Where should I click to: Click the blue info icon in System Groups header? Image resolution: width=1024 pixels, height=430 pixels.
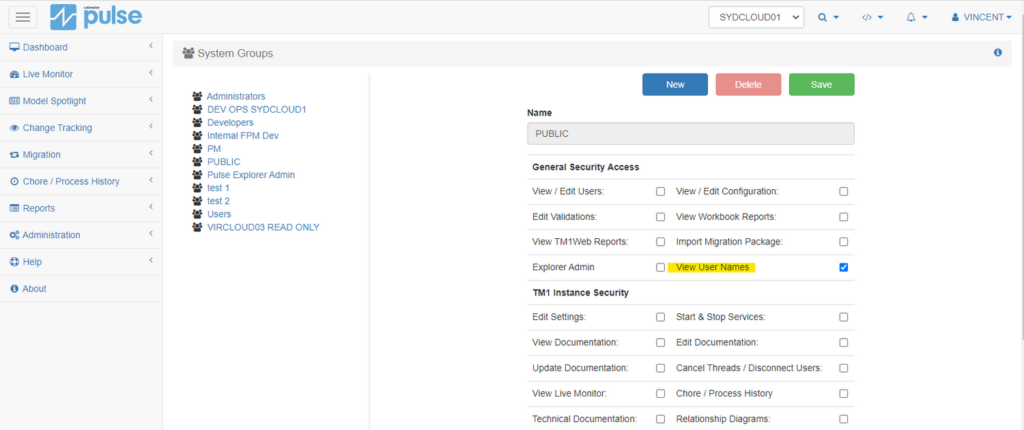(997, 52)
